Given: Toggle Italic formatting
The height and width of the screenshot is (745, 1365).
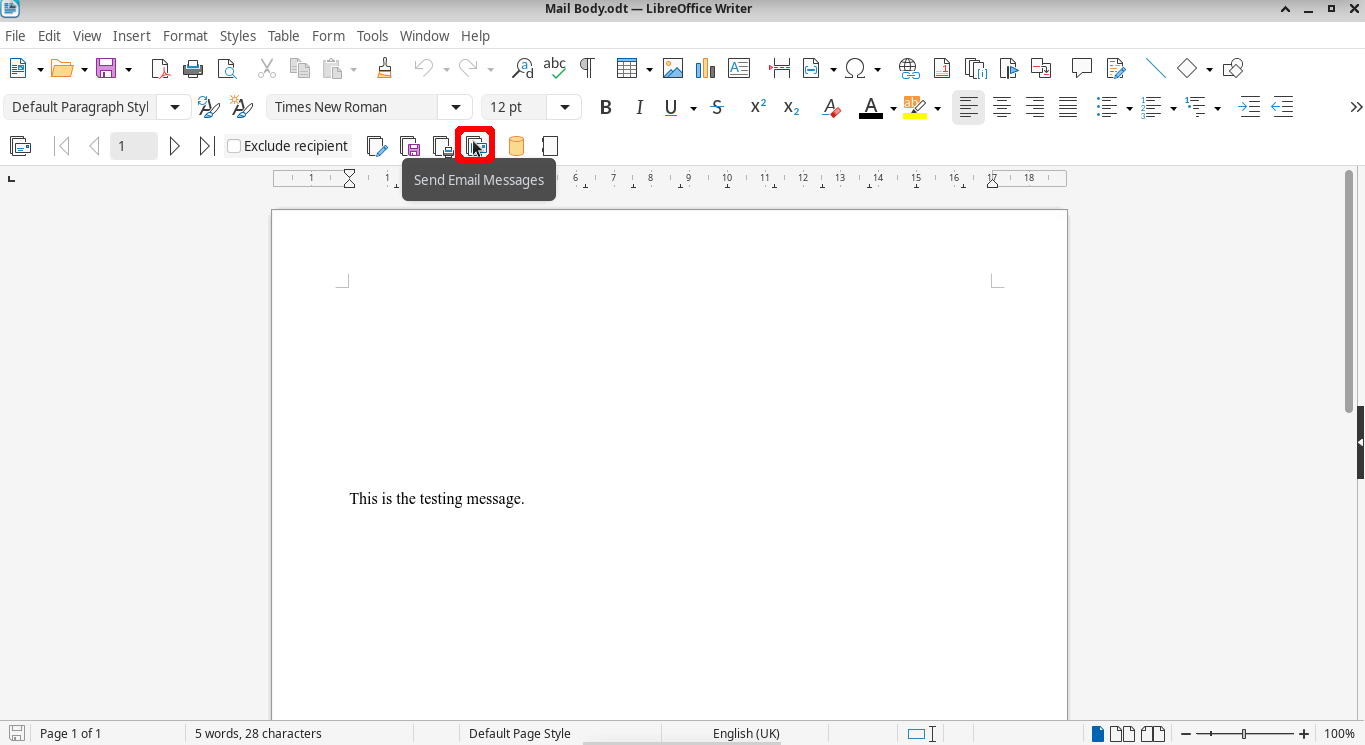Looking at the screenshot, I should pyautogui.click(x=639, y=107).
